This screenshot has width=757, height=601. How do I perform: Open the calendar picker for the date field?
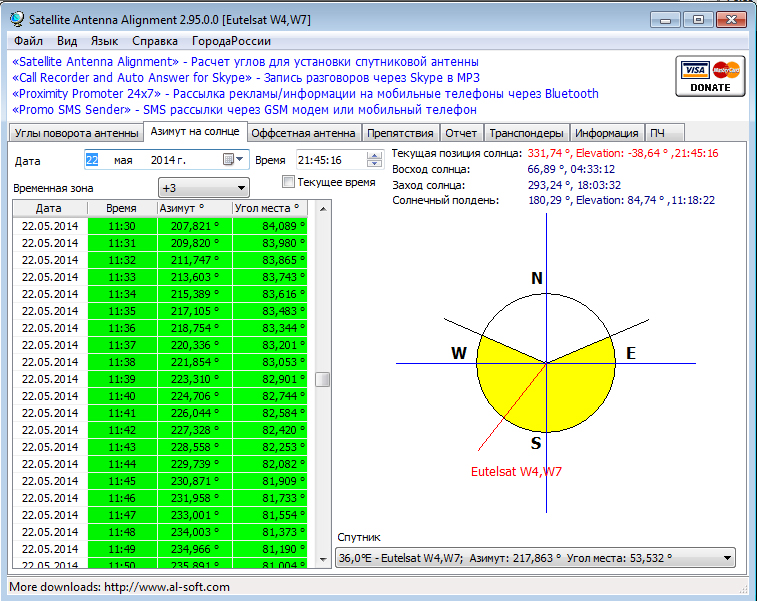234,159
